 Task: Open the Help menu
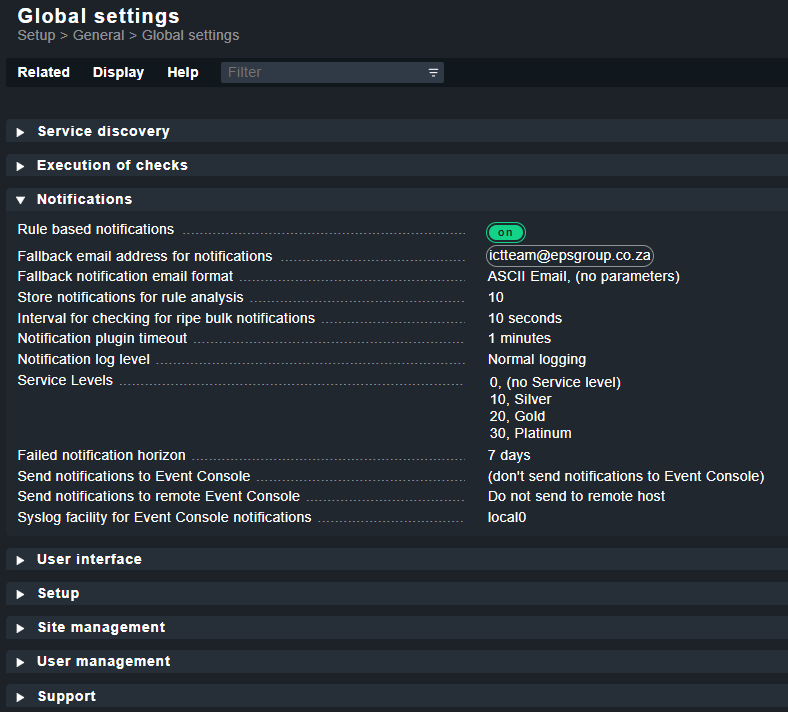point(183,72)
